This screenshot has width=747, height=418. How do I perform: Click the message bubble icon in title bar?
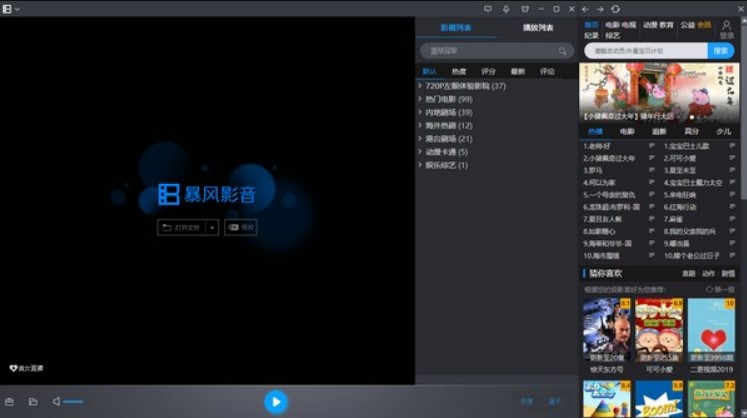tap(487, 9)
